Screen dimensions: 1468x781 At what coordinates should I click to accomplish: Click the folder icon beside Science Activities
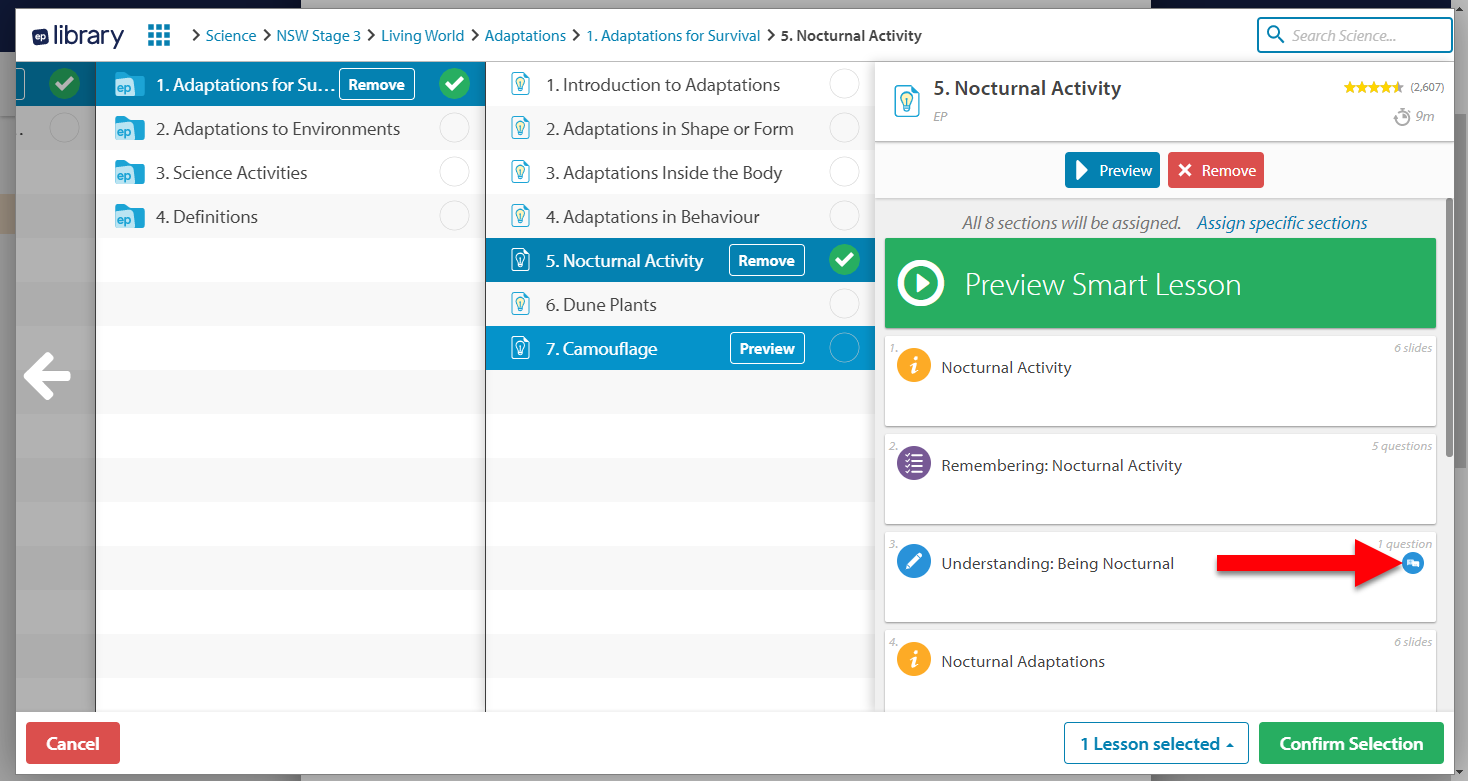click(130, 173)
